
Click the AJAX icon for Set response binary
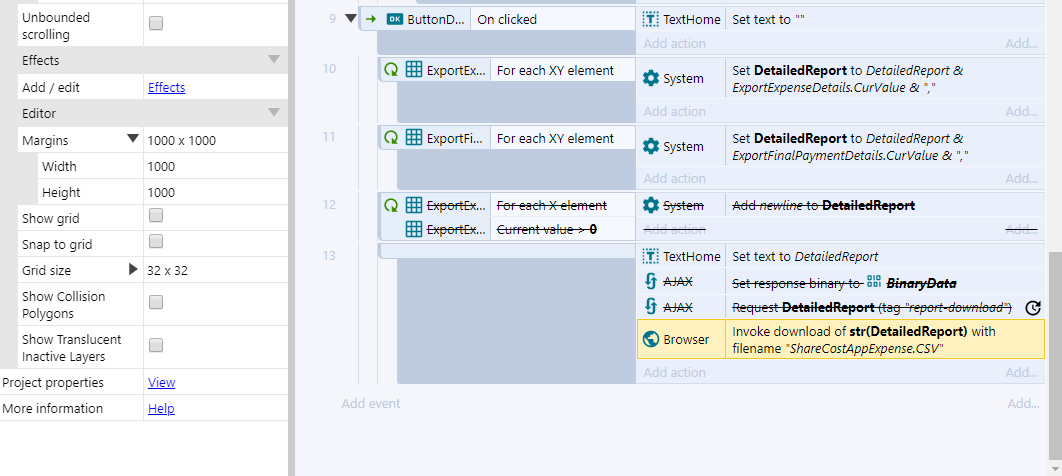click(x=650, y=282)
